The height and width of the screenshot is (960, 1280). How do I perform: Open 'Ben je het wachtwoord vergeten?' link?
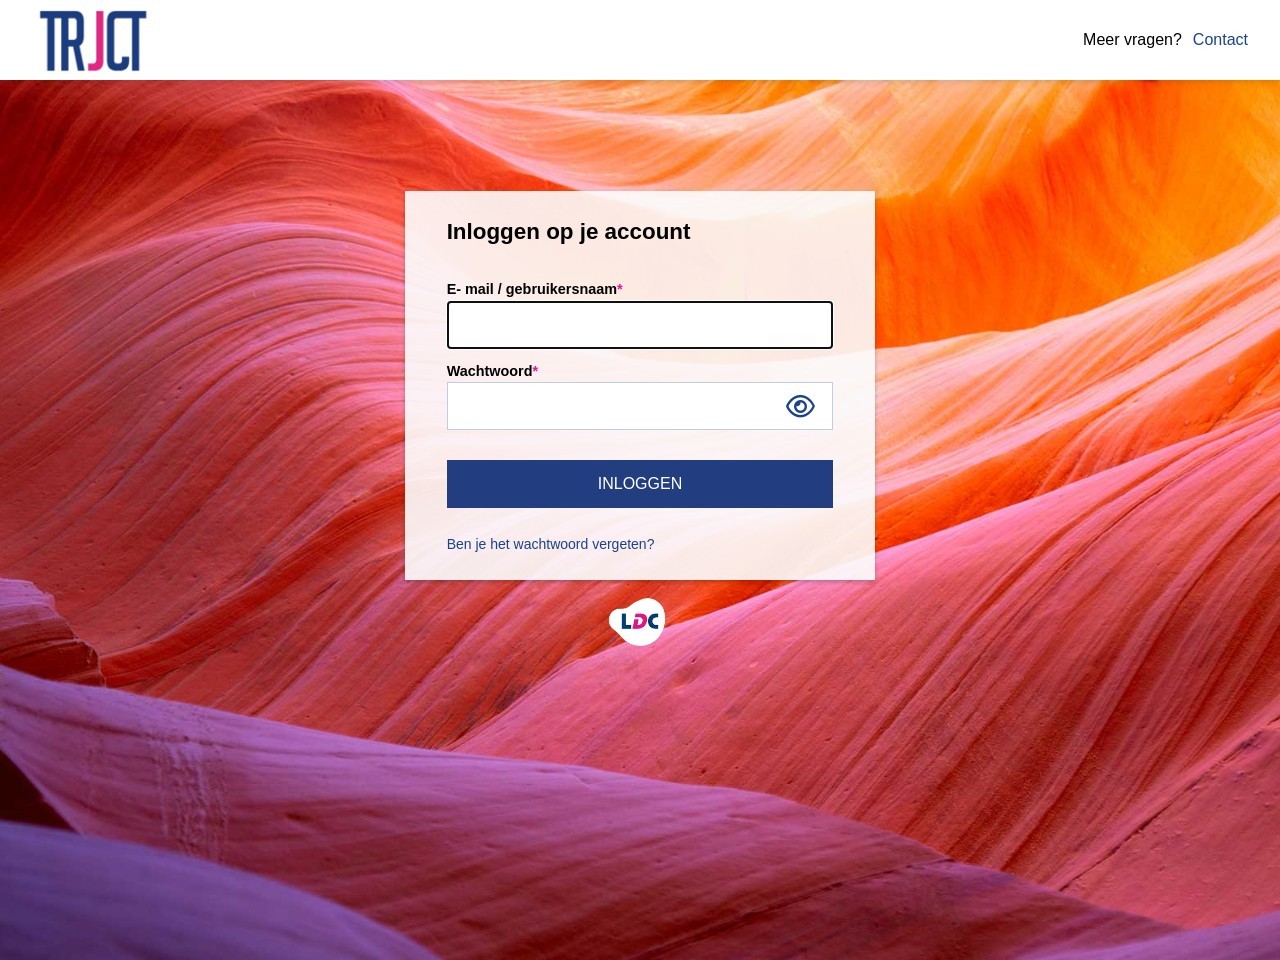tap(550, 544)
